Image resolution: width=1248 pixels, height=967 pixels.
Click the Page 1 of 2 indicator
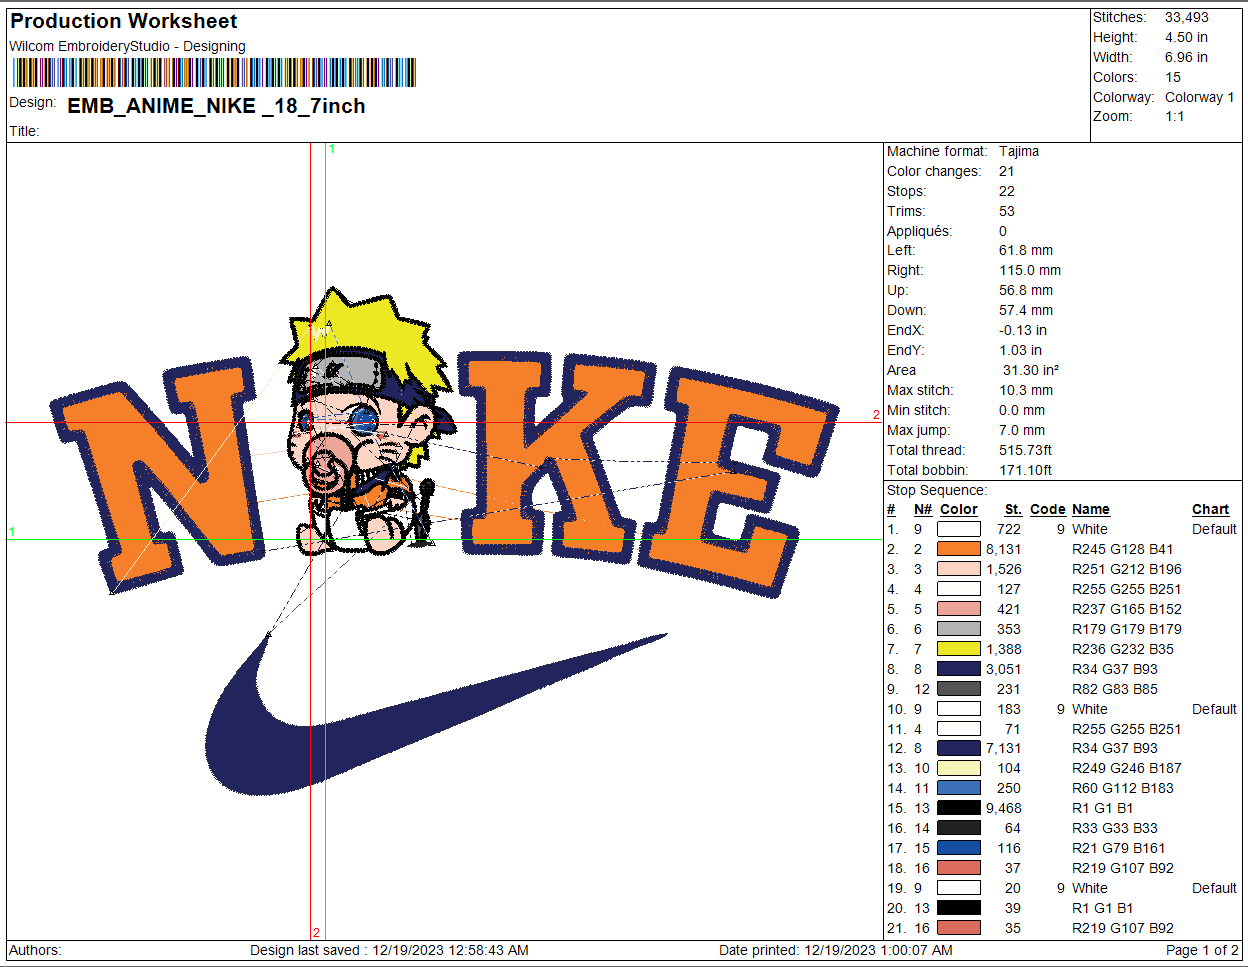coord(1201,950)
